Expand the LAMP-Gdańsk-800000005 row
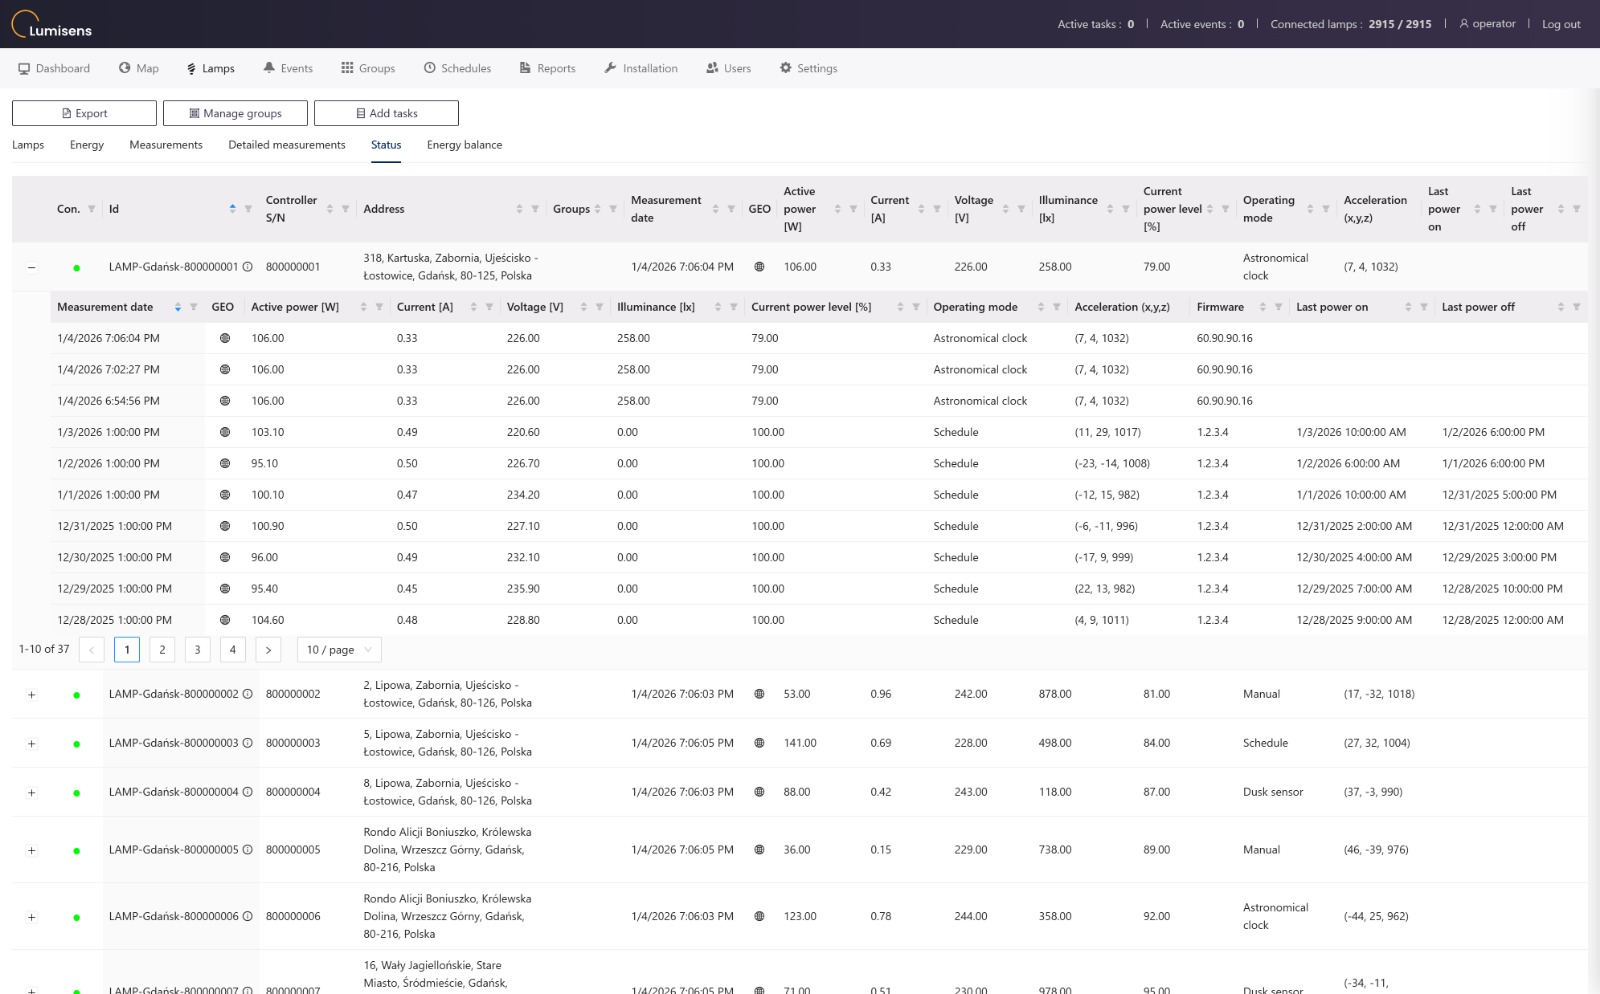Image resolution: width=1600 pixels, height=994 pixels. pos(31,851)
